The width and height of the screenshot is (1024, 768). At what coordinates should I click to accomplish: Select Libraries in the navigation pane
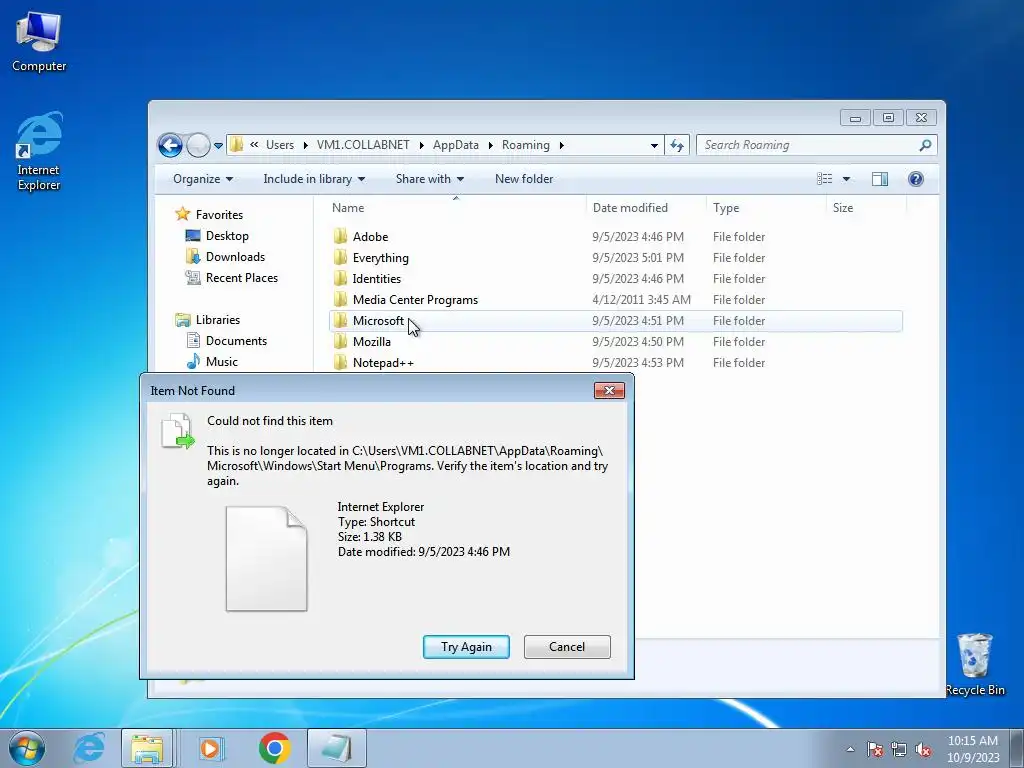coord(208,319)
